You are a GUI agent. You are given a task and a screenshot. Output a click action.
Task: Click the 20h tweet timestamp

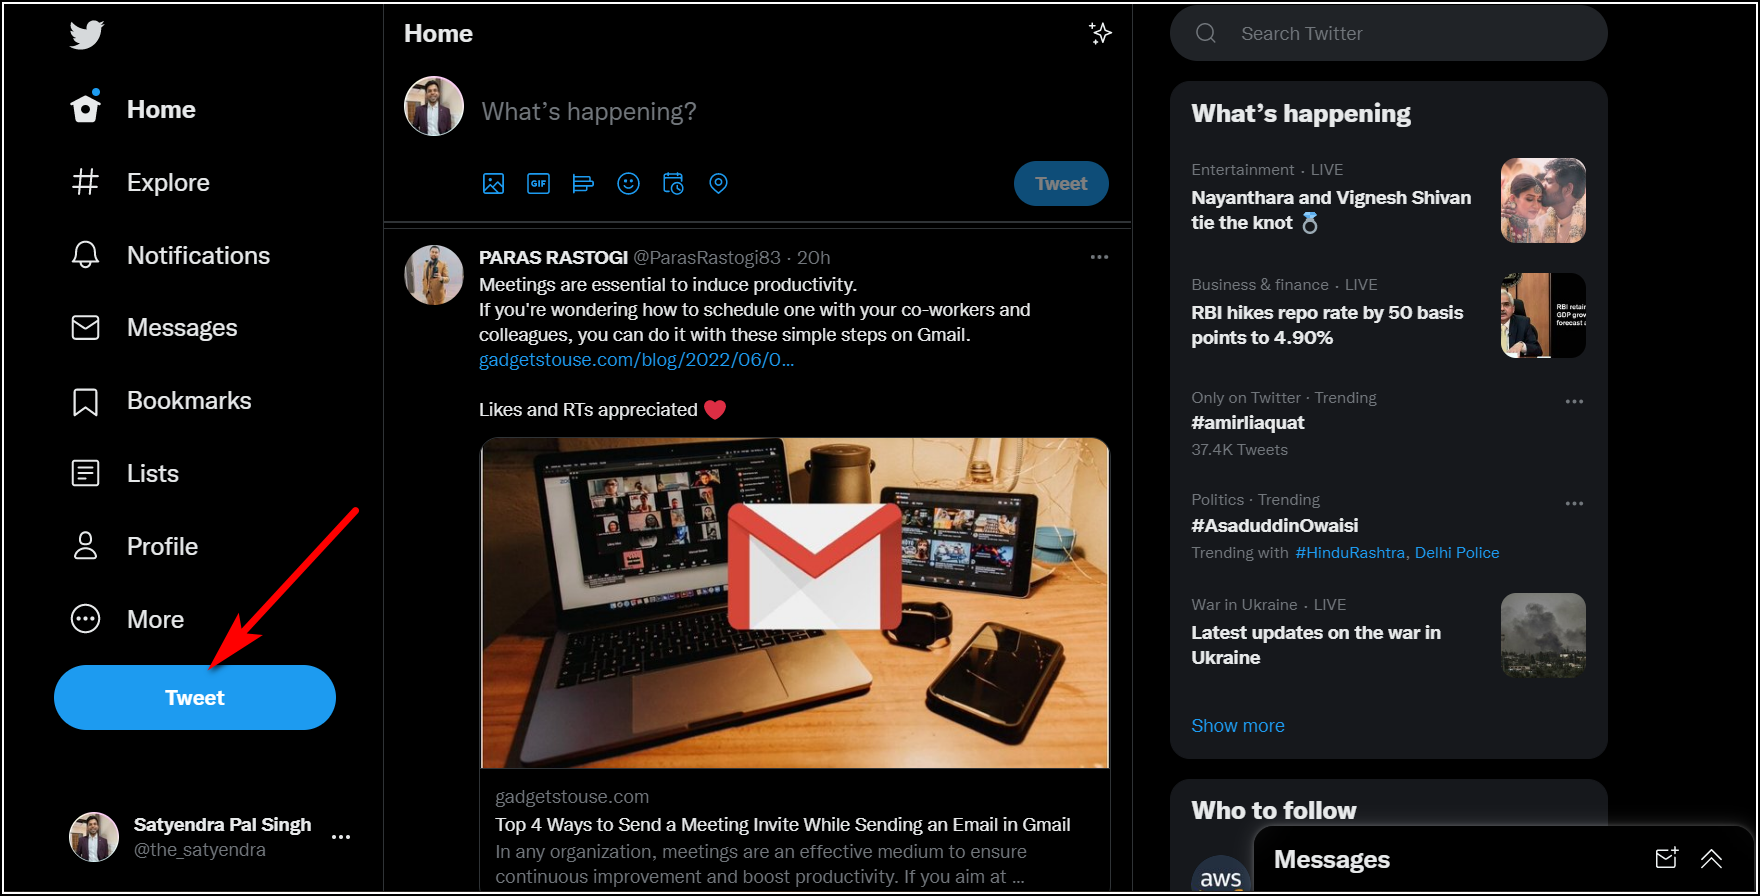(813, 258)
